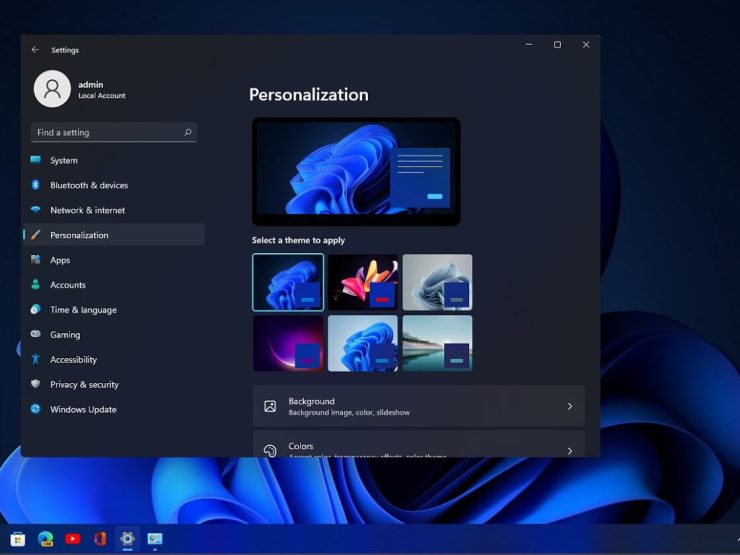740x555 pixels.
Task: Close the Settings window
Action: (x=586, y=44)
